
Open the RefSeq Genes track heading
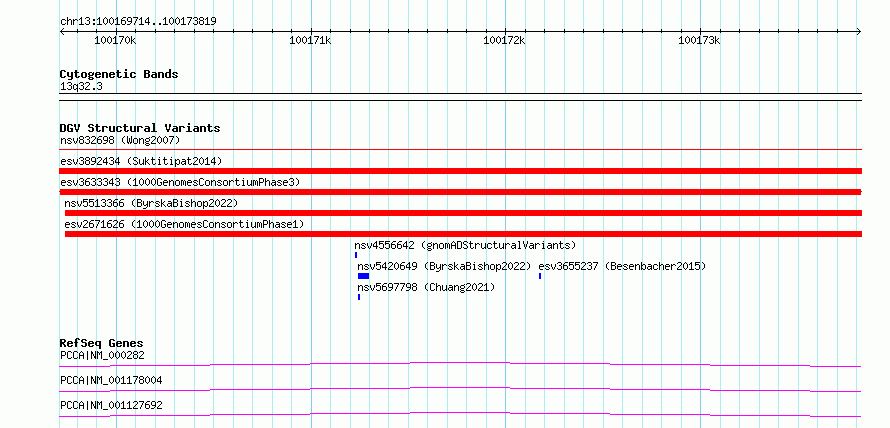(x=102, y=343)
